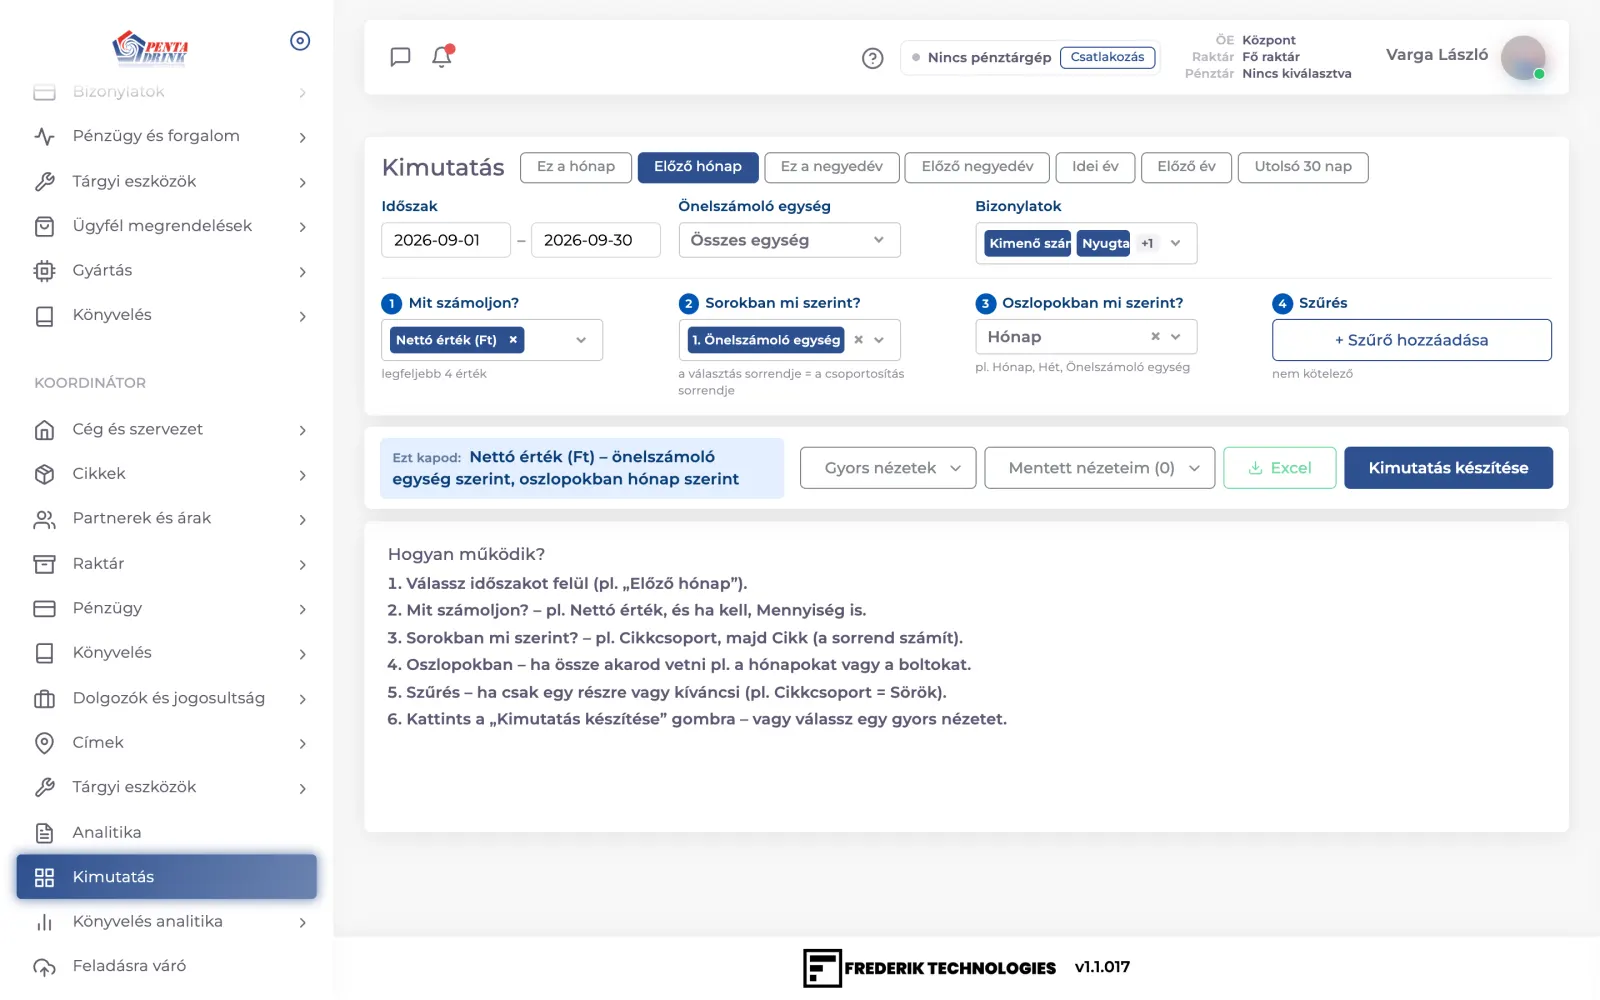
Task: Open the Gyors nézetek dropdown
Action: [x=888, y=468]
